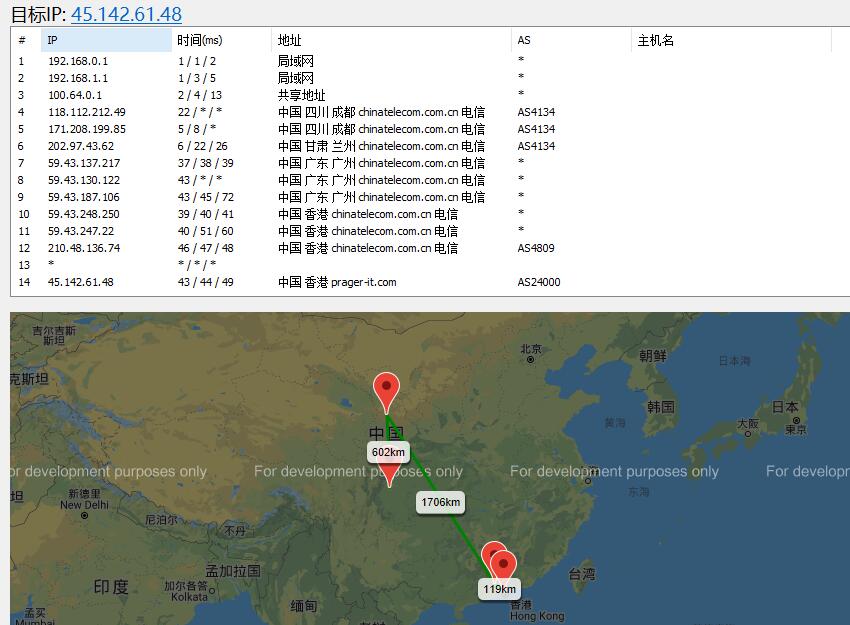Image resolution: width=850 pixels, height=625 pixels.
Task: Select final hop IP 45.142.61.48 in table
Action: 81,282
